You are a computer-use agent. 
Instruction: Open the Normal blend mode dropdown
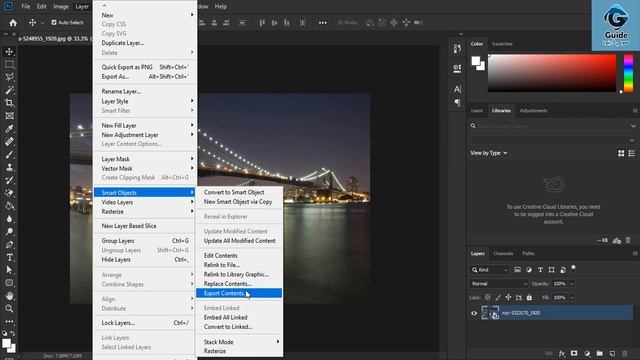click(499, 284)
